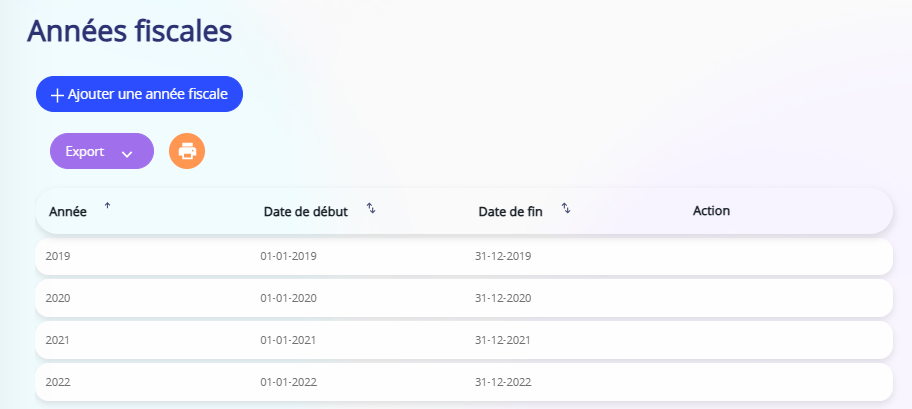Image resolution: width=912 pixels, height=409 pixels.
Task: Select the 2022 fiscal year row
Action: click(464, 382)
